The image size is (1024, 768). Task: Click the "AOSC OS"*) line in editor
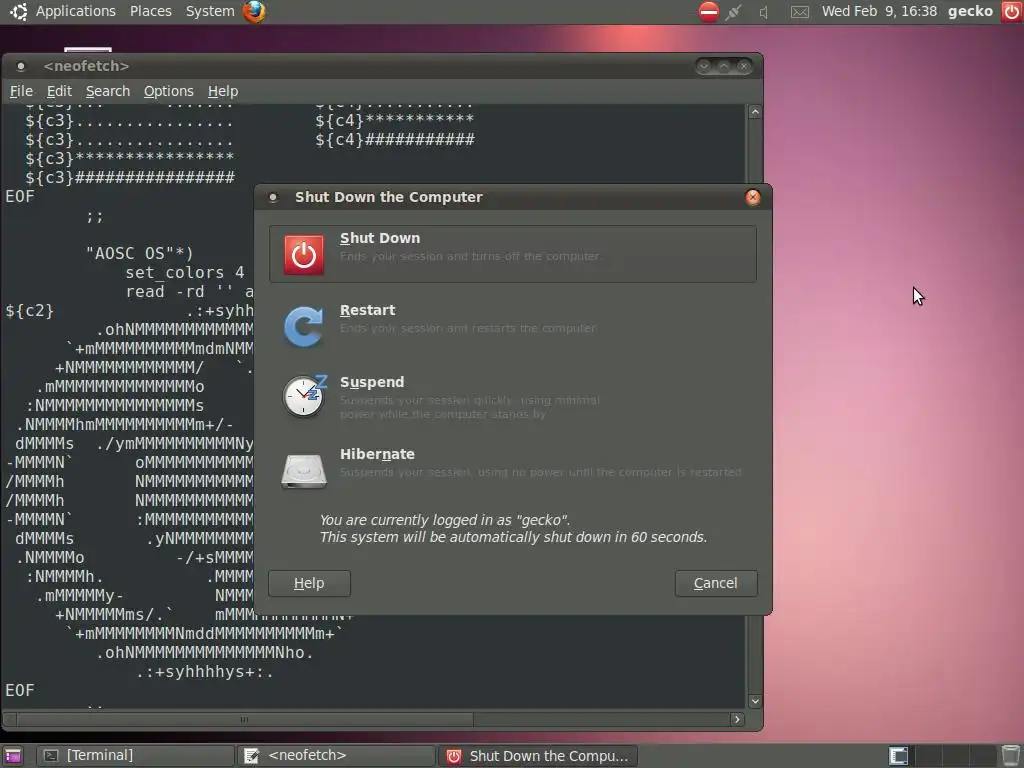pos(139,253)
